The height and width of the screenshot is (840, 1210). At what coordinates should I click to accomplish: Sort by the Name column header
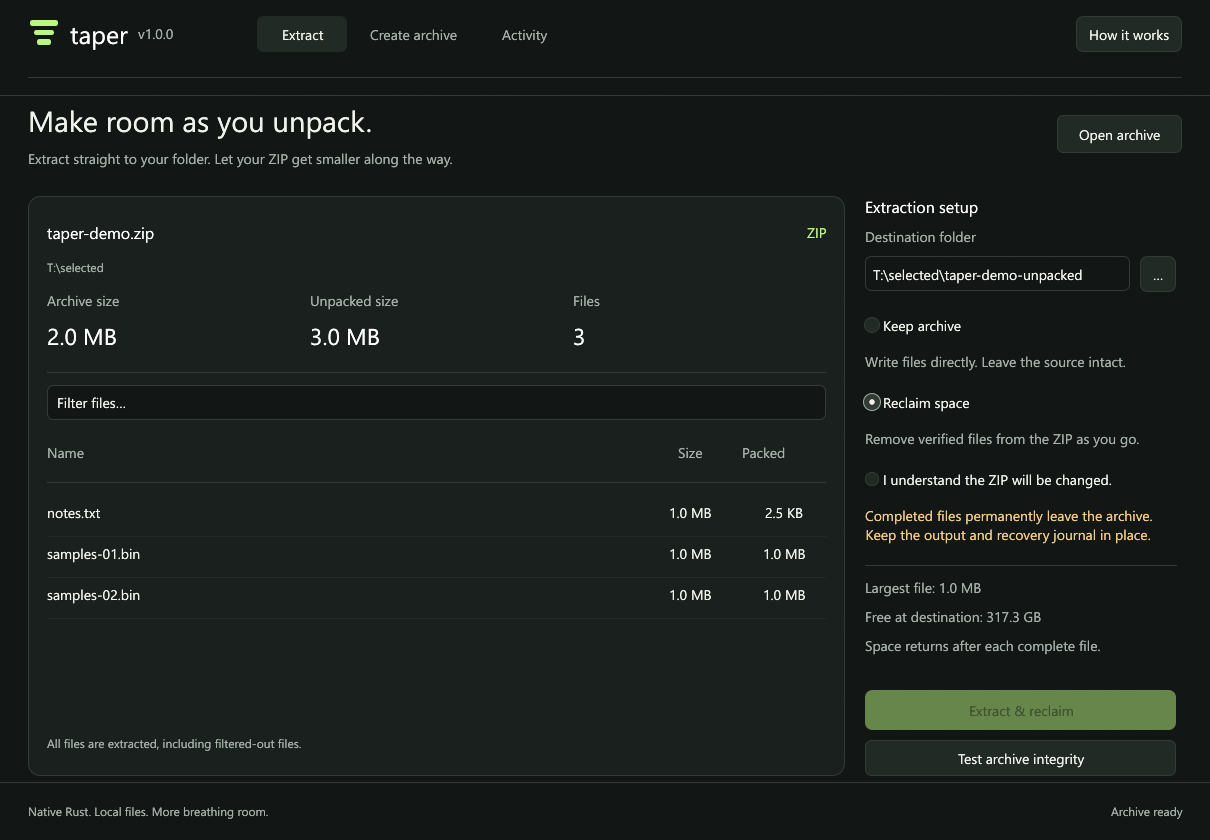pos(65,453)
